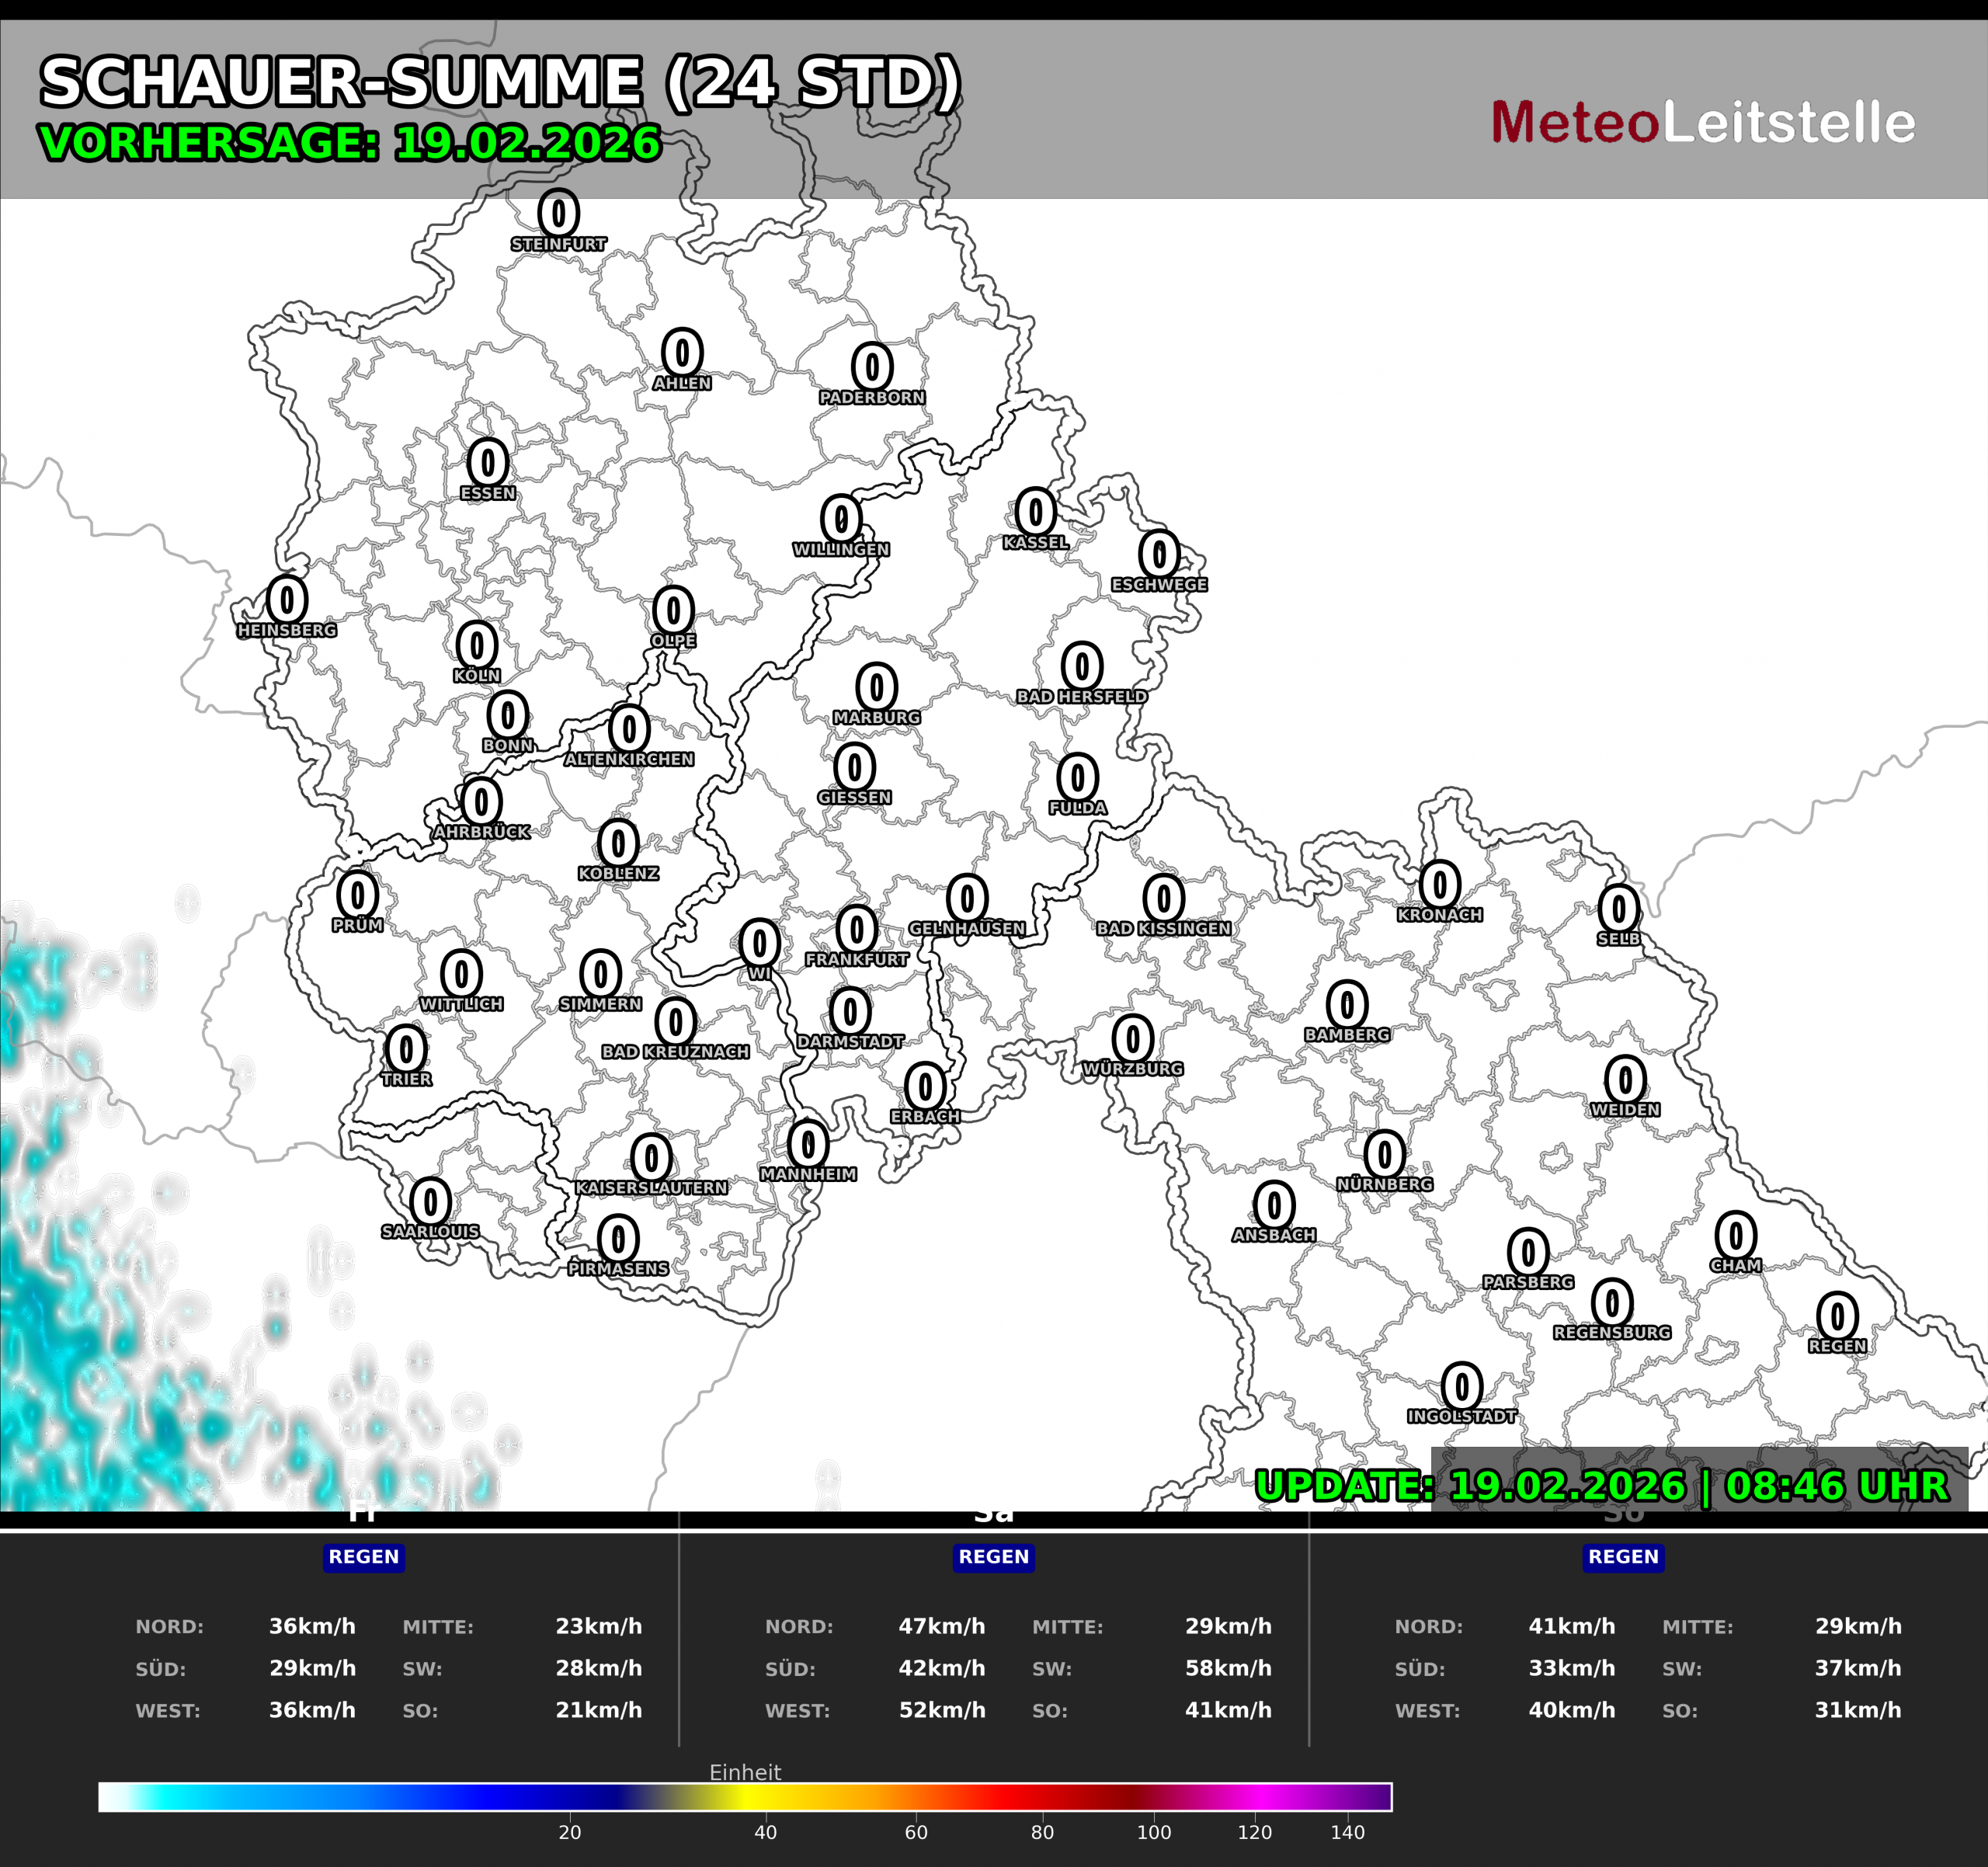Pick the KASSEL value marker

[1035, 511]
